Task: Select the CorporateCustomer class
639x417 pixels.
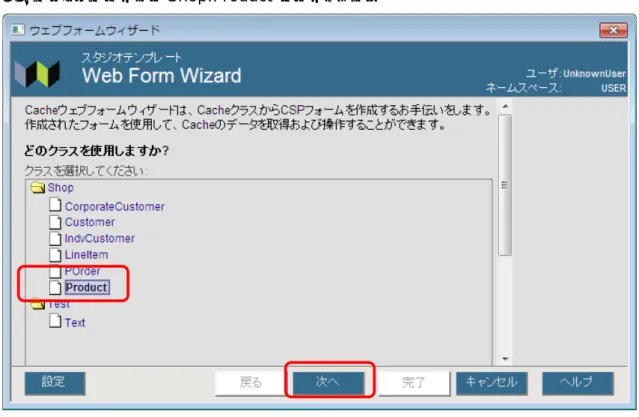Action: tap(115, 207)
